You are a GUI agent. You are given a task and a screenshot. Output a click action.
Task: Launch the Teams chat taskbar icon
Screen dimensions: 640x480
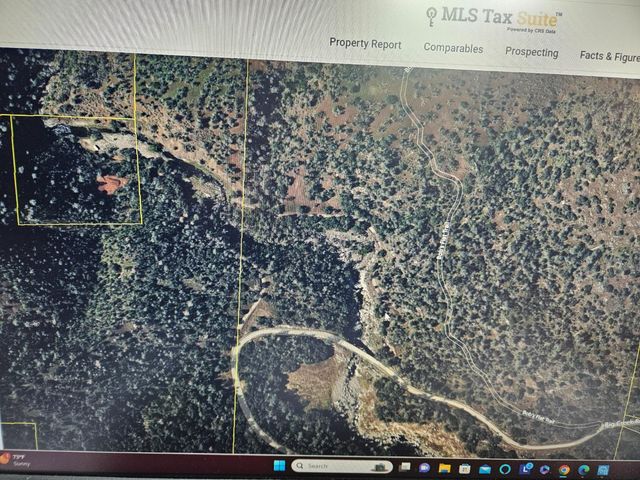pyautogui.click(x=424, y=467)
